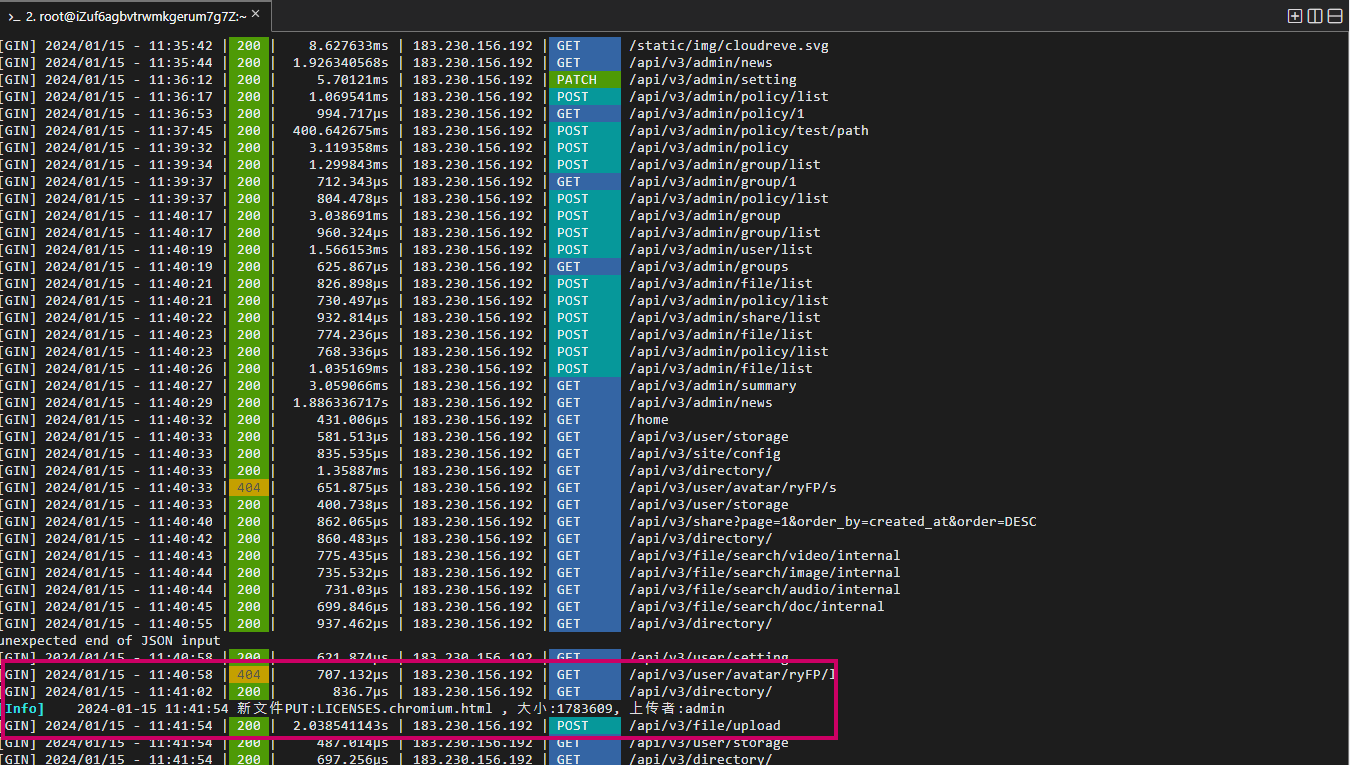
Task: Click the terminal prompt icon on the tab
Action: tap(14, 16)
